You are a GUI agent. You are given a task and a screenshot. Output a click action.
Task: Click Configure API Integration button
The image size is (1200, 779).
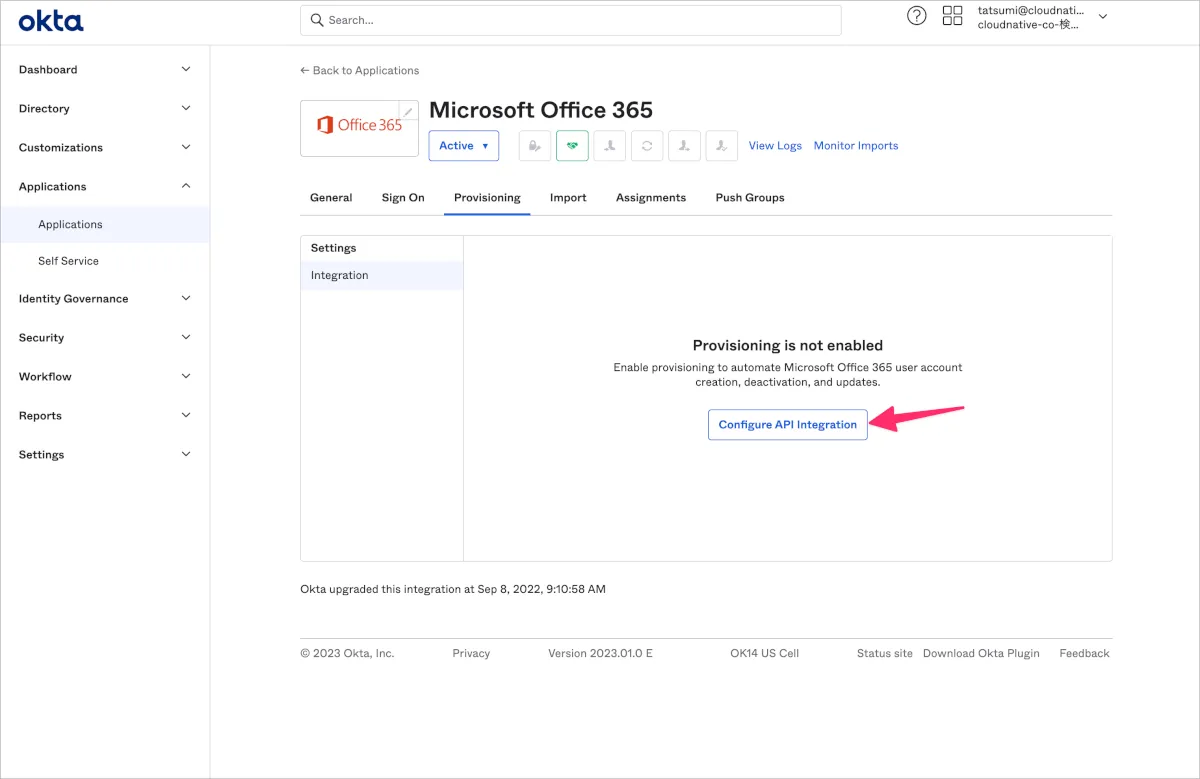787,425
